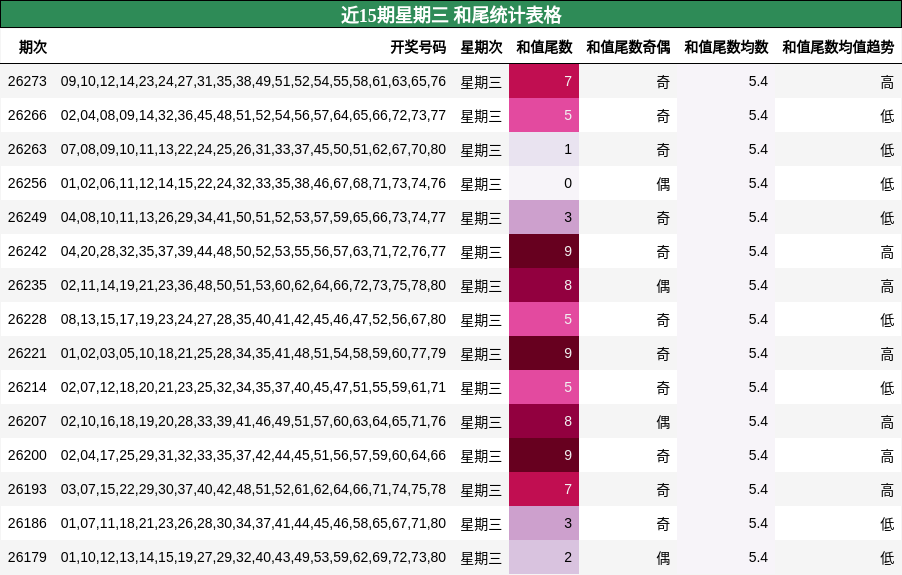Select the draw numbers of period 26273
The height and width of the screenshot is (575, 902).
coord(253,82)
